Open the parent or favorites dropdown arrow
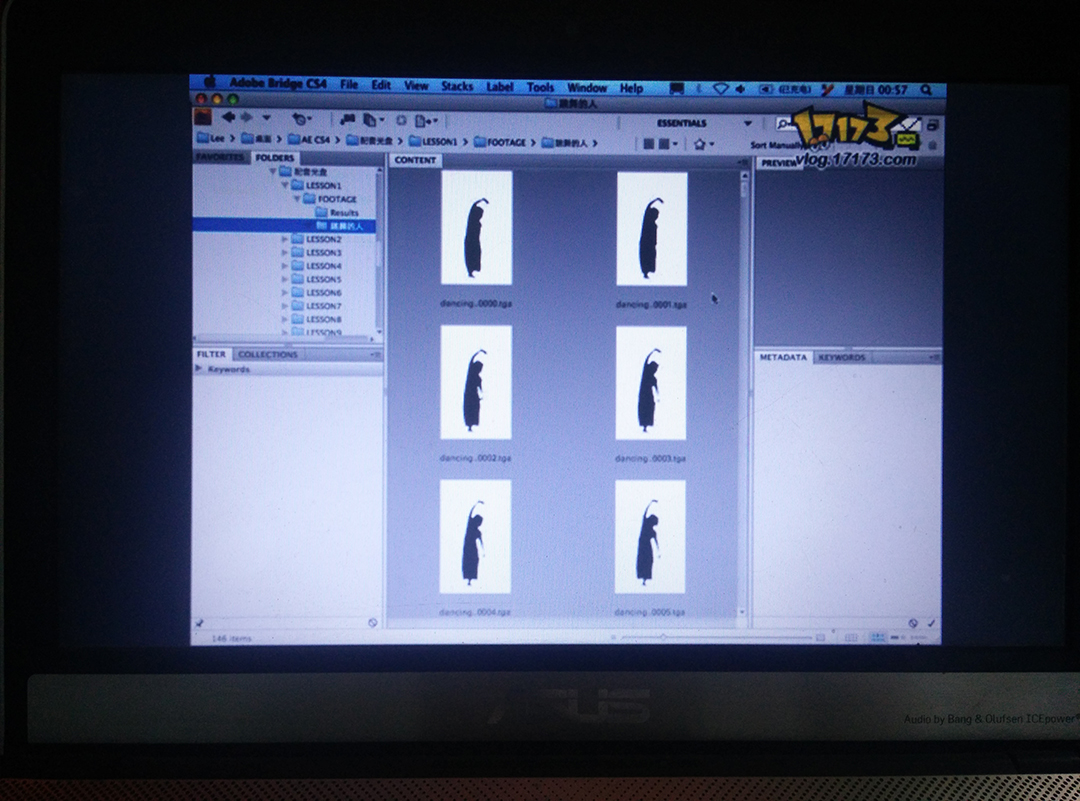The image size is (1080, 801). [267, 118]
